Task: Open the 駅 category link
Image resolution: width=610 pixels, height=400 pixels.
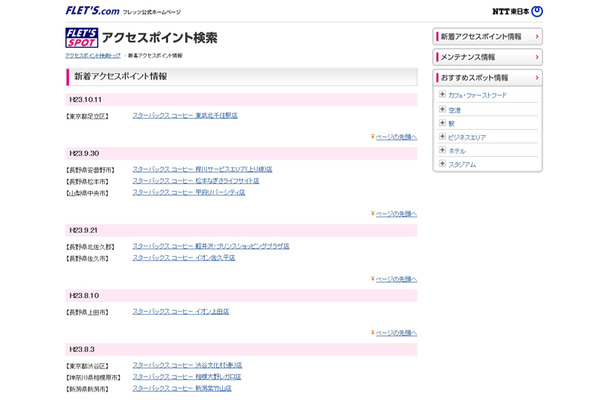Action: 451,124
